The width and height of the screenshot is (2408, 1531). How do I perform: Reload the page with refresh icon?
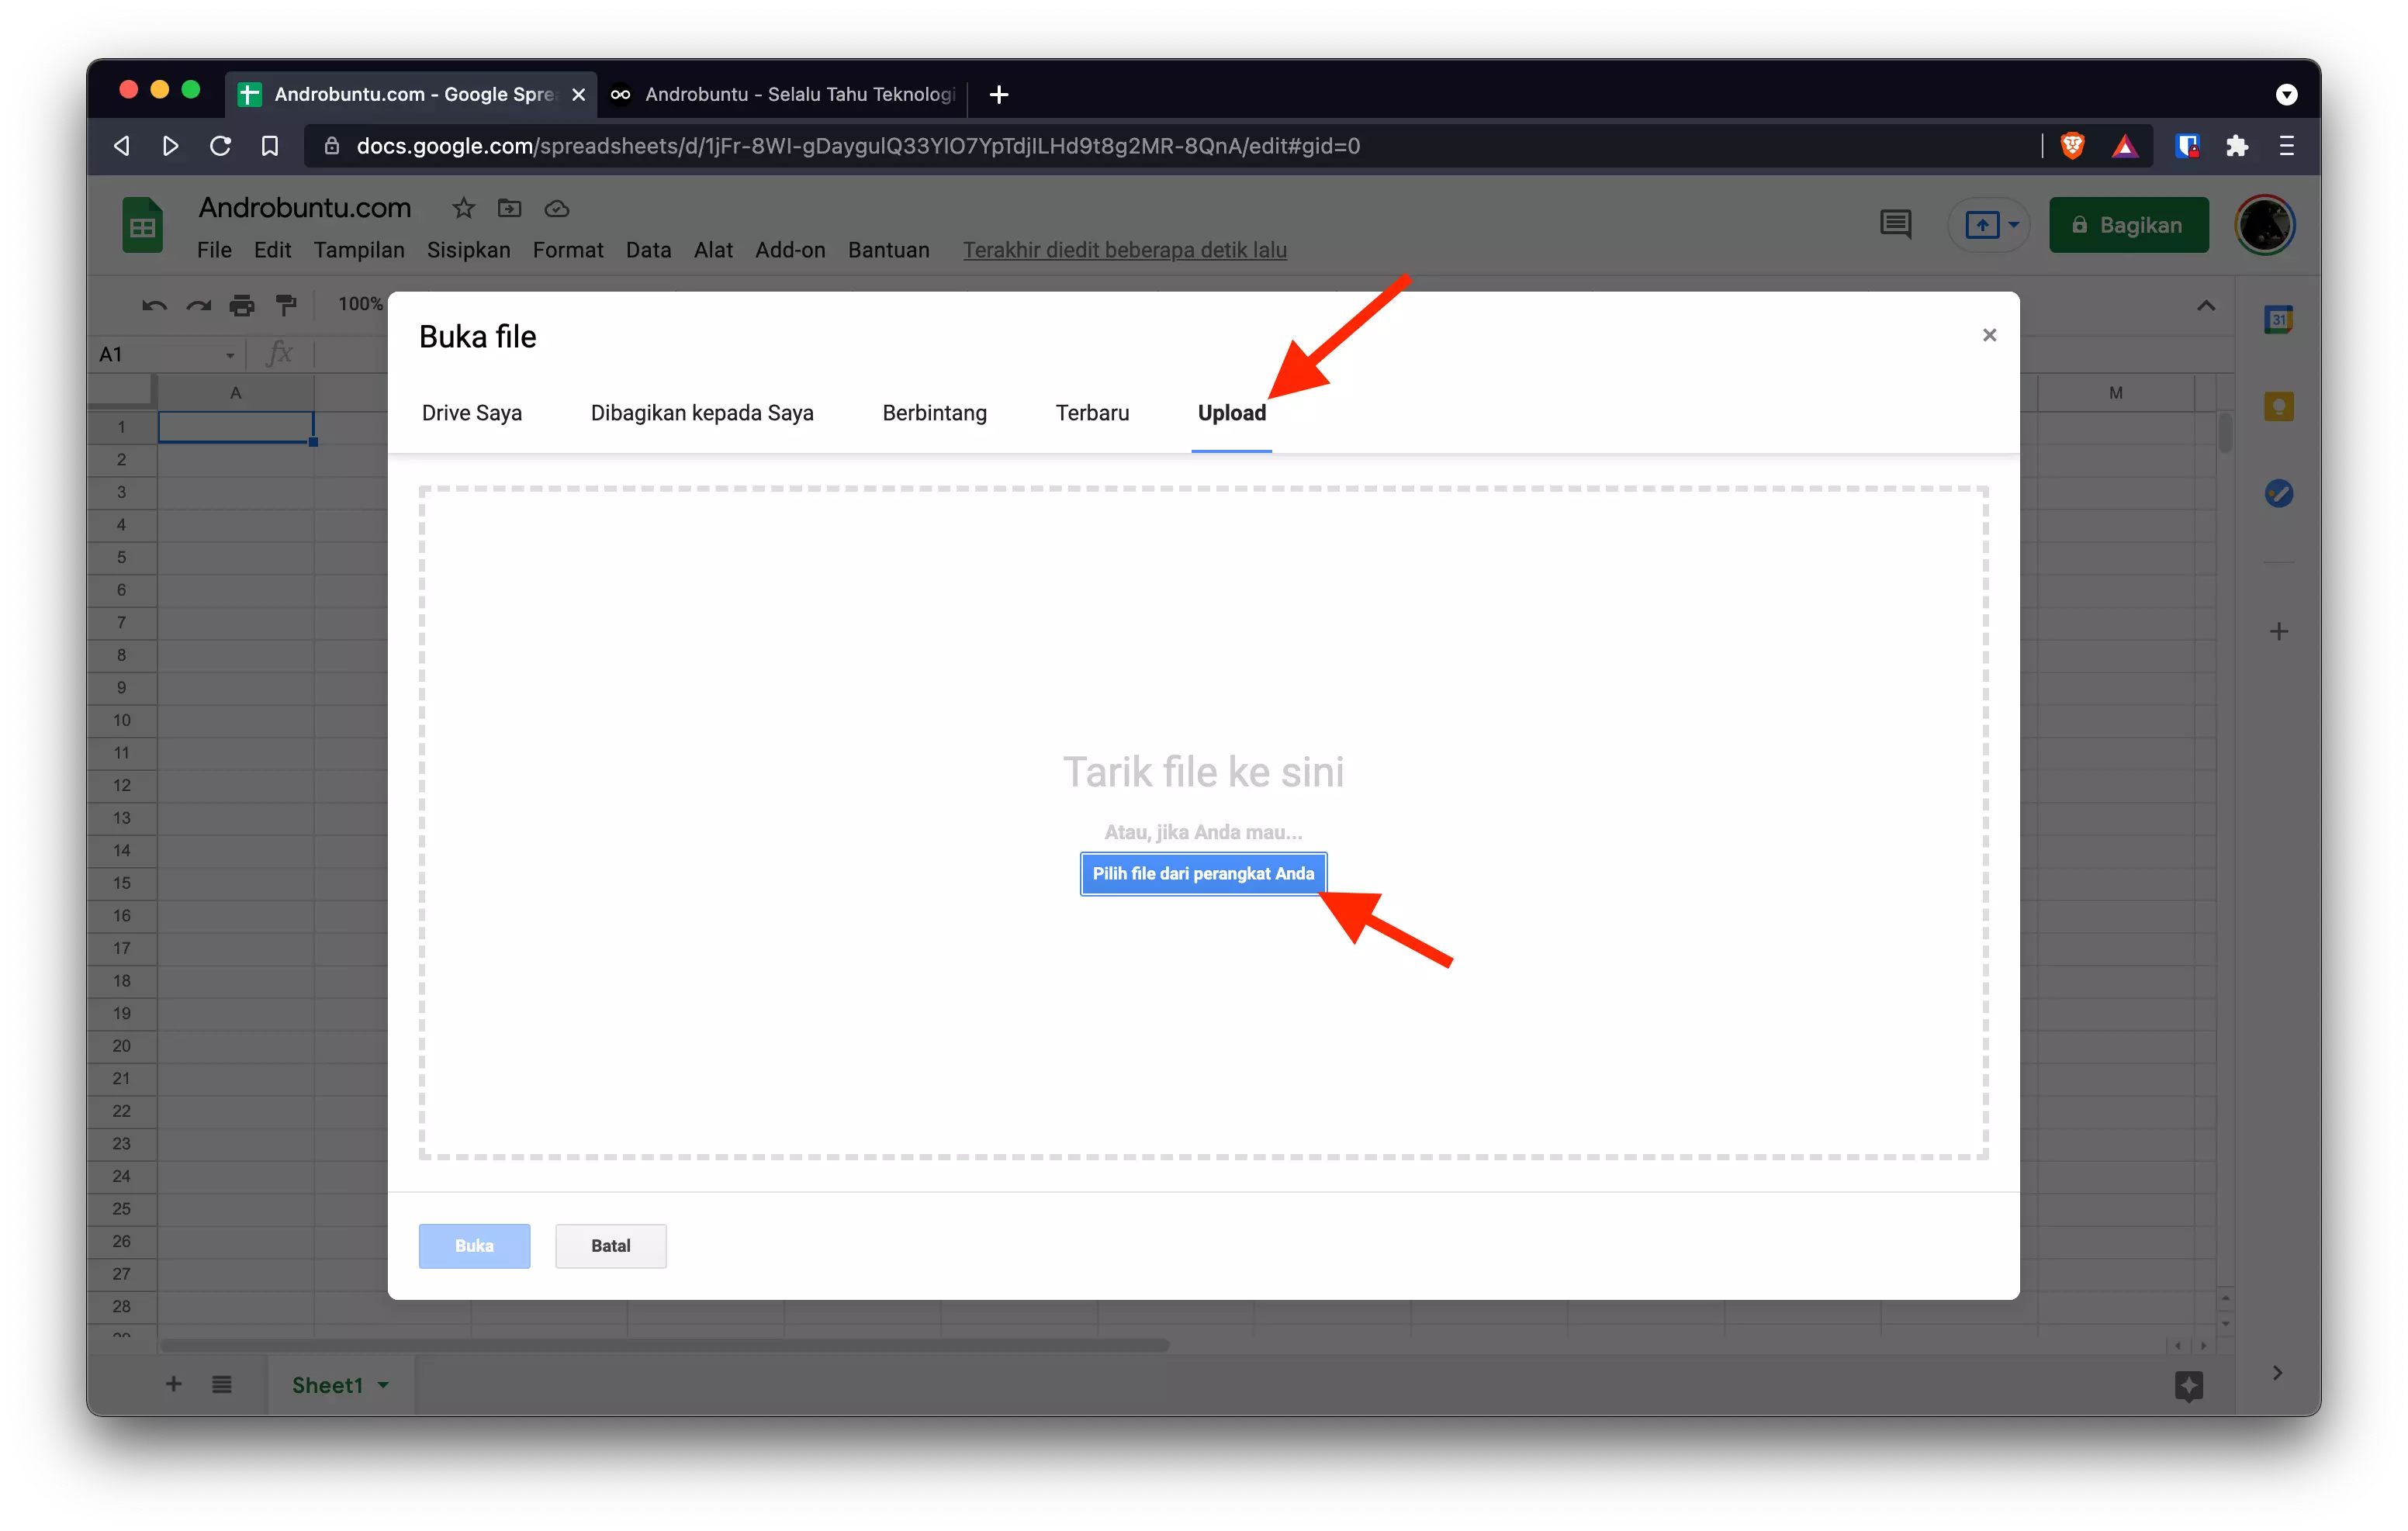(220, 146)
